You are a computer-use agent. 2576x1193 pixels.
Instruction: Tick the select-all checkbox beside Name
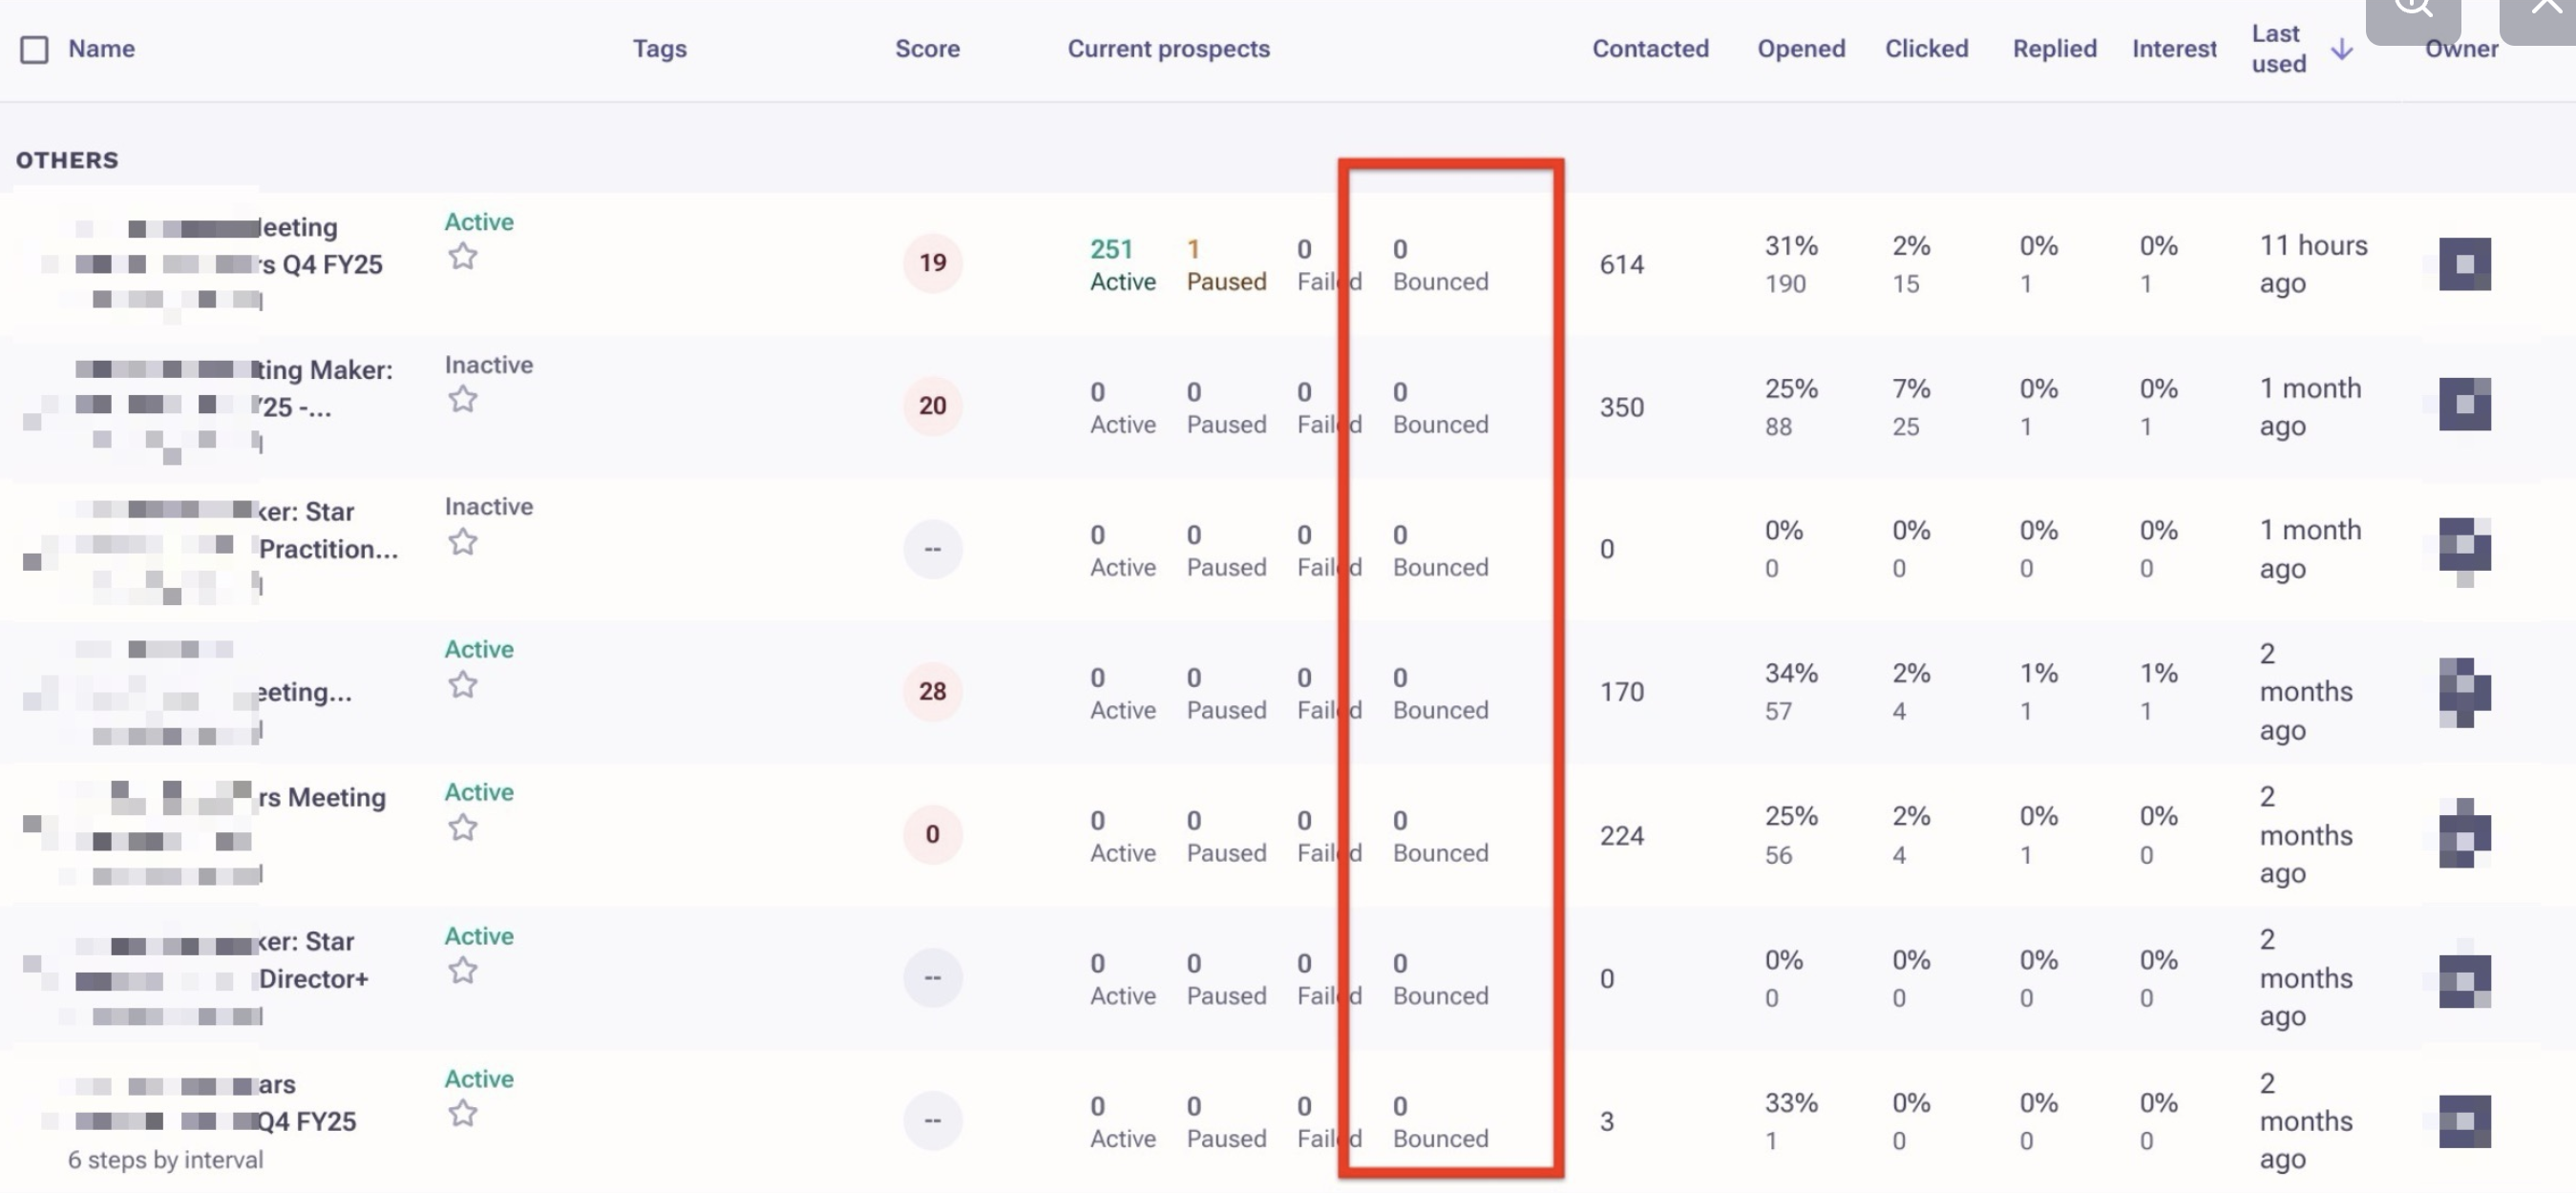34,49
